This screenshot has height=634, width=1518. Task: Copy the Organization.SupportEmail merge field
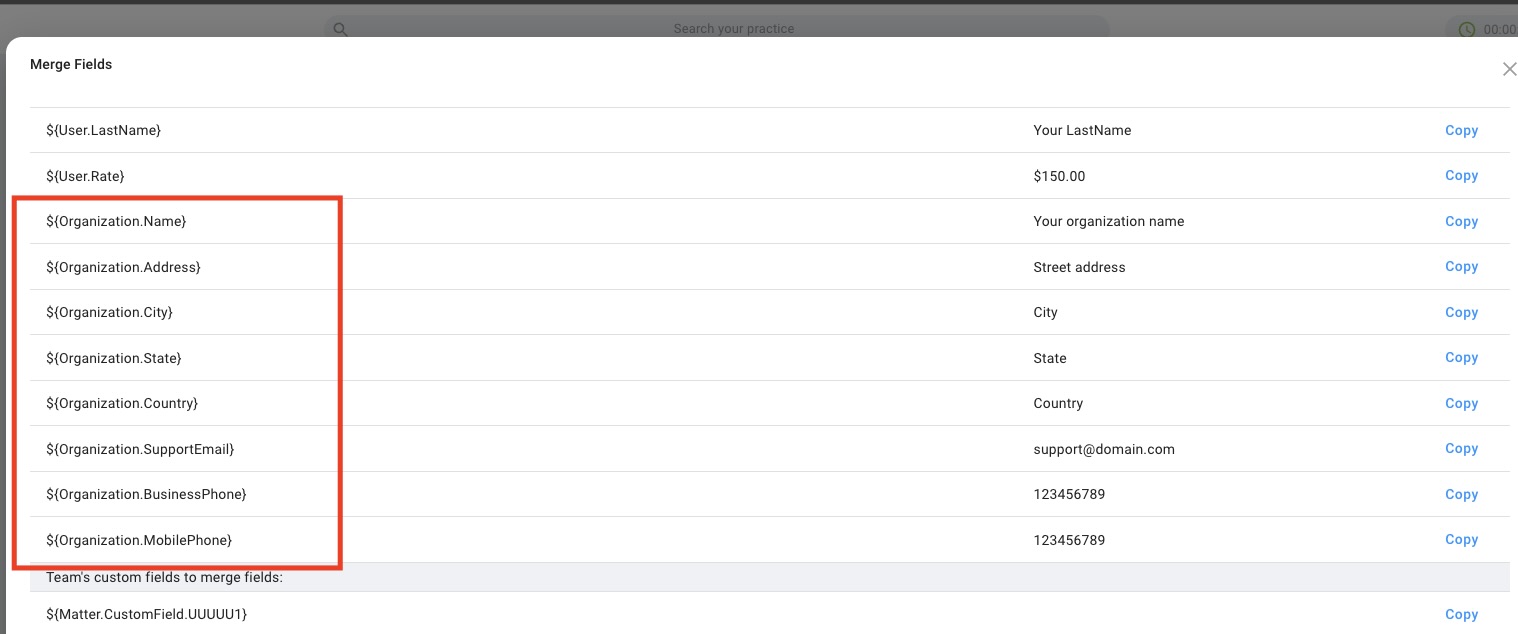[1461, 449]
